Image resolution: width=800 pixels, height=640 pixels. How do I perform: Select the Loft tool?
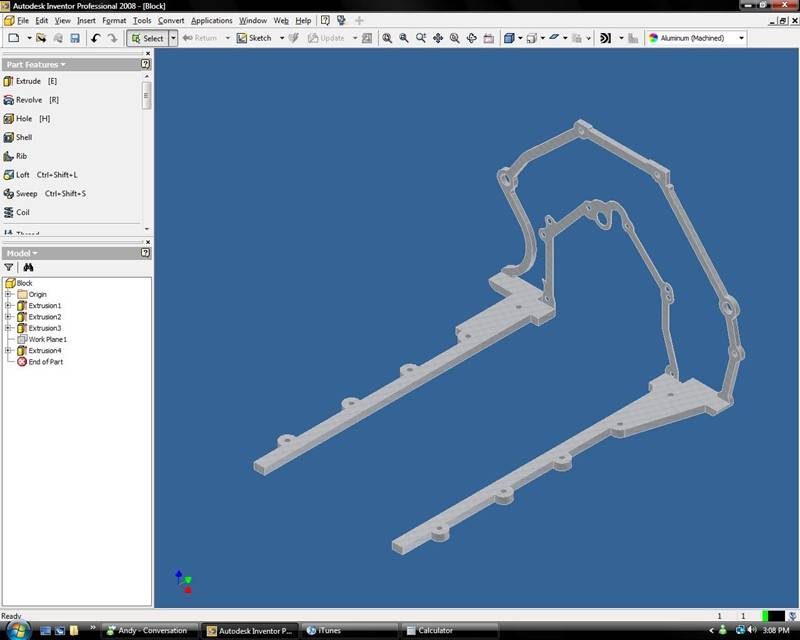23,175
